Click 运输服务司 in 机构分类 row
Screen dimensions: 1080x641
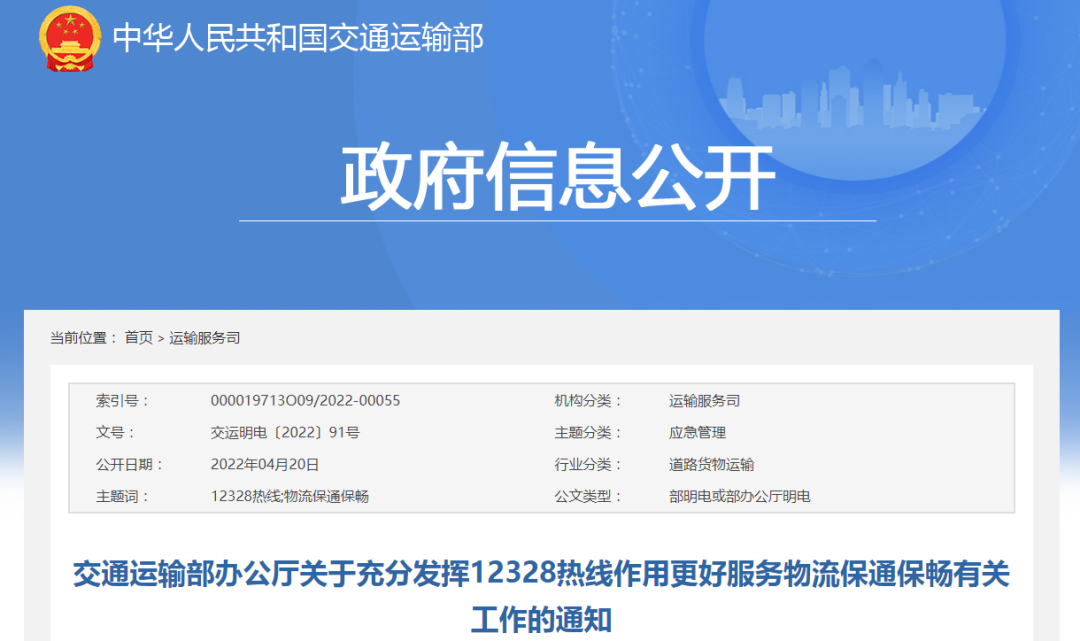704,401
